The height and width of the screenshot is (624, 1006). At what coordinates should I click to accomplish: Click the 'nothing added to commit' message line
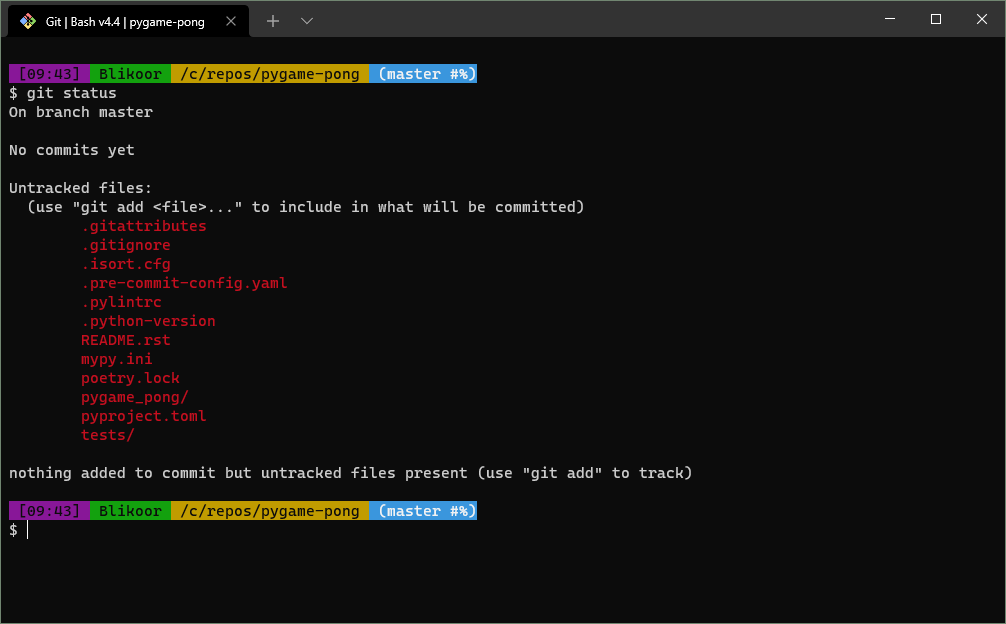point(350,473)
